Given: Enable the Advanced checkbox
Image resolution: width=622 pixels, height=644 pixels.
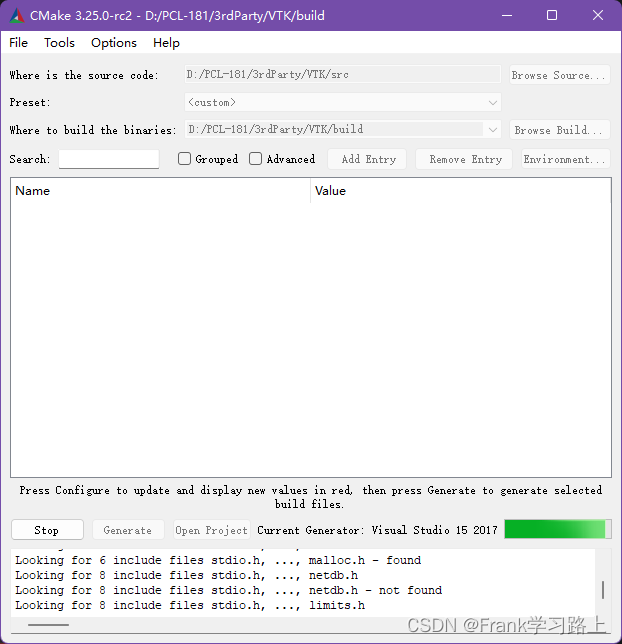Looking at the screenshot, I should tap(256, 159).
